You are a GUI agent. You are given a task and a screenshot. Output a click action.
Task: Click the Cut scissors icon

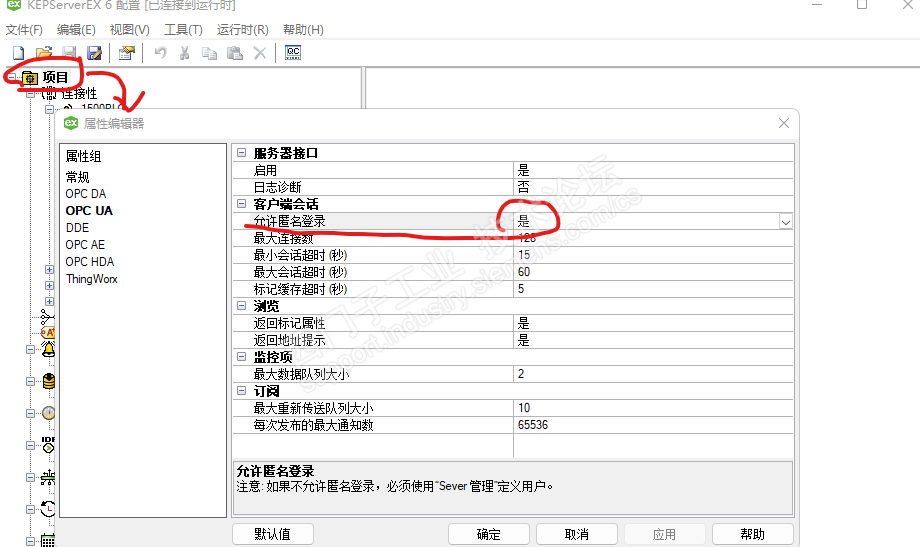click(185, 53)
